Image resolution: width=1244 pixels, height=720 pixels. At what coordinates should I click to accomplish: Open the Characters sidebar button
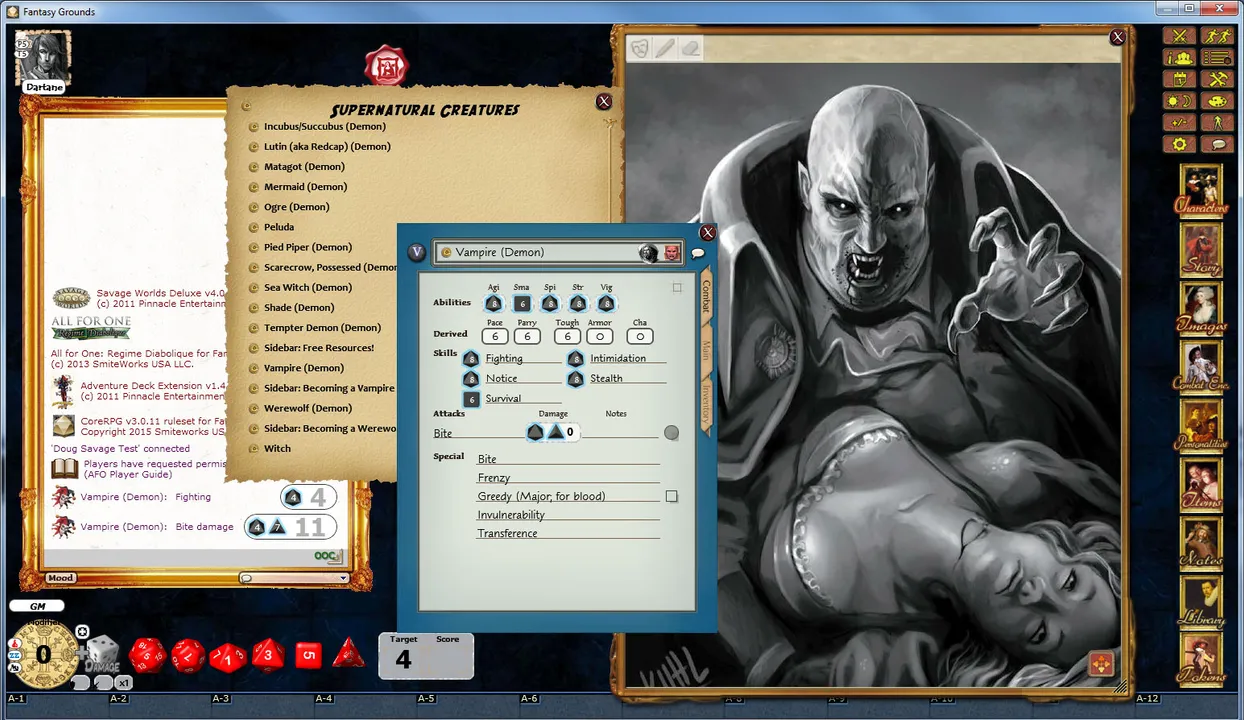coord(1201,189)
